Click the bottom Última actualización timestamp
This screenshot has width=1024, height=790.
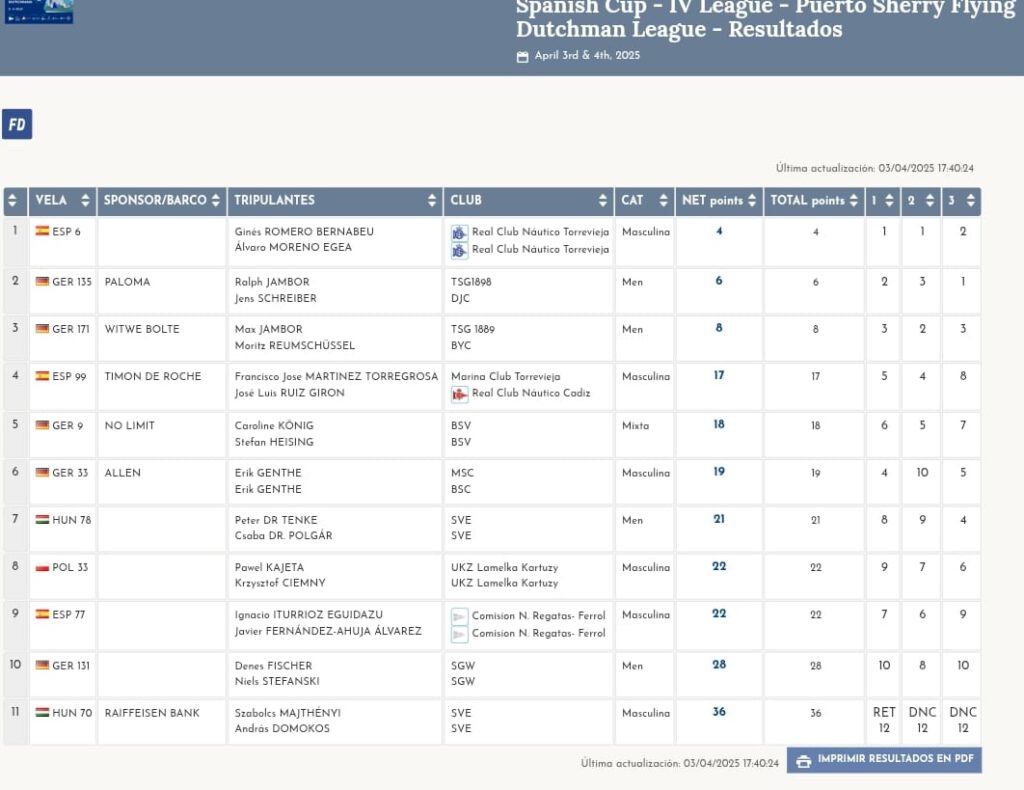(680, 763)
